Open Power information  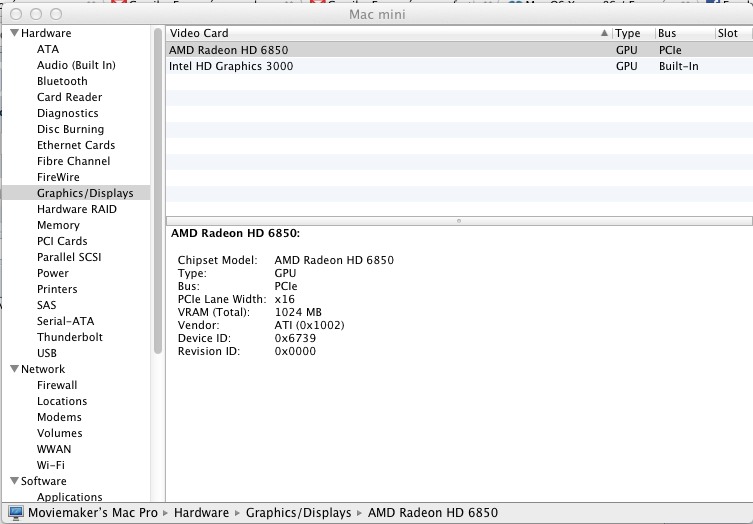[x=53, y=273]
